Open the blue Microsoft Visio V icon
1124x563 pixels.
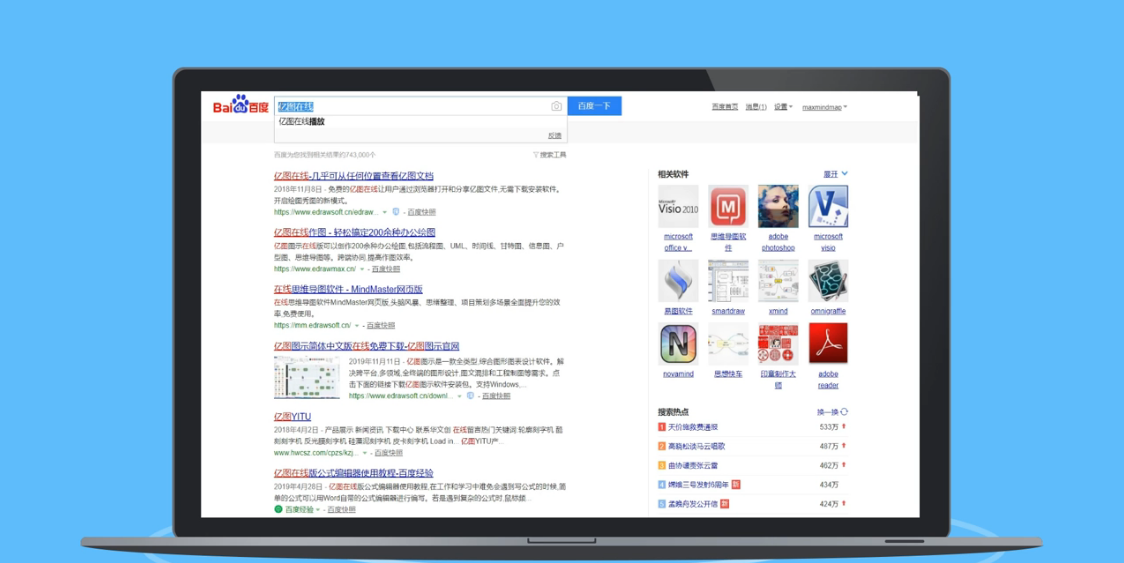(x=828, y=207)
